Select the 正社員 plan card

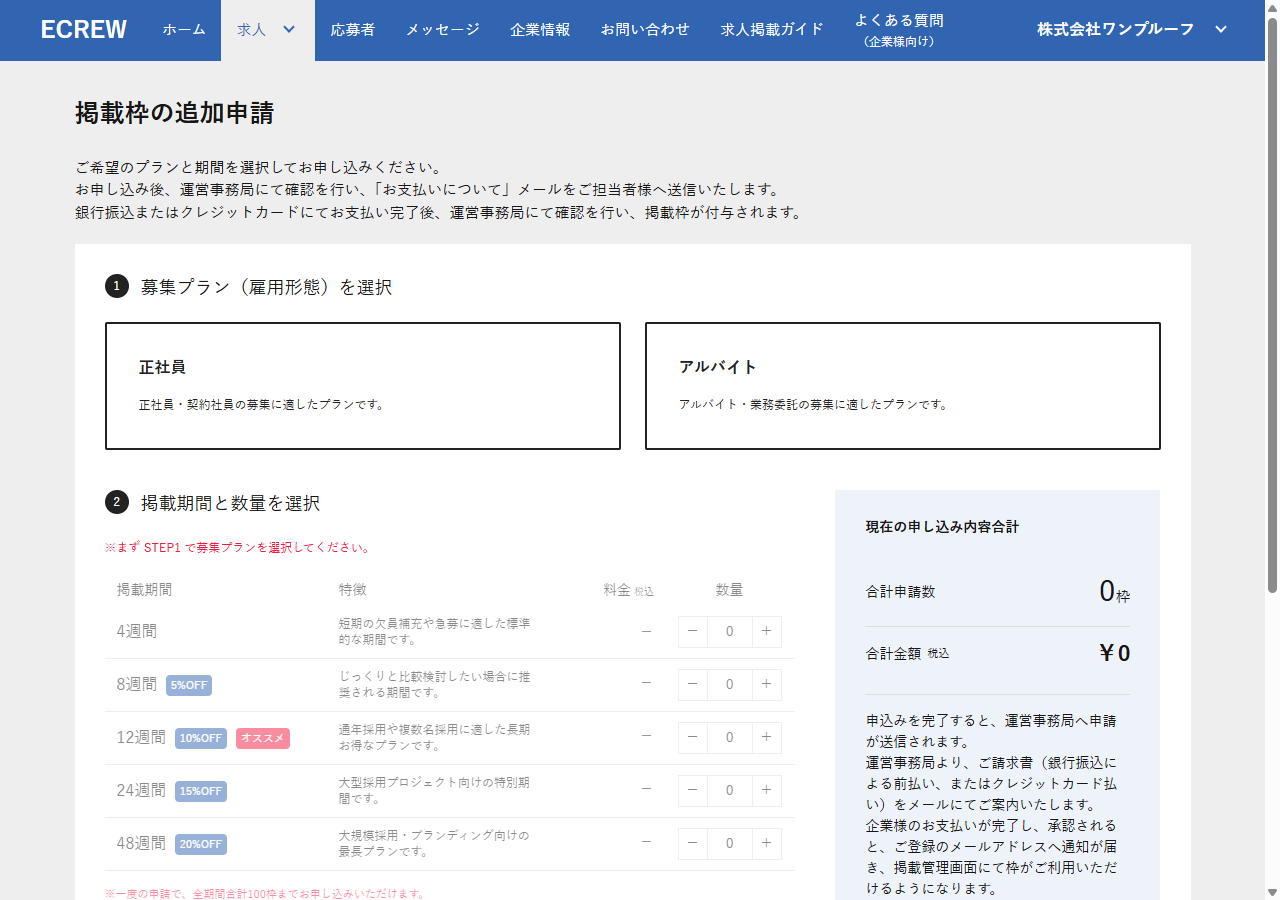pyautogui.click(x=363, y=386)
